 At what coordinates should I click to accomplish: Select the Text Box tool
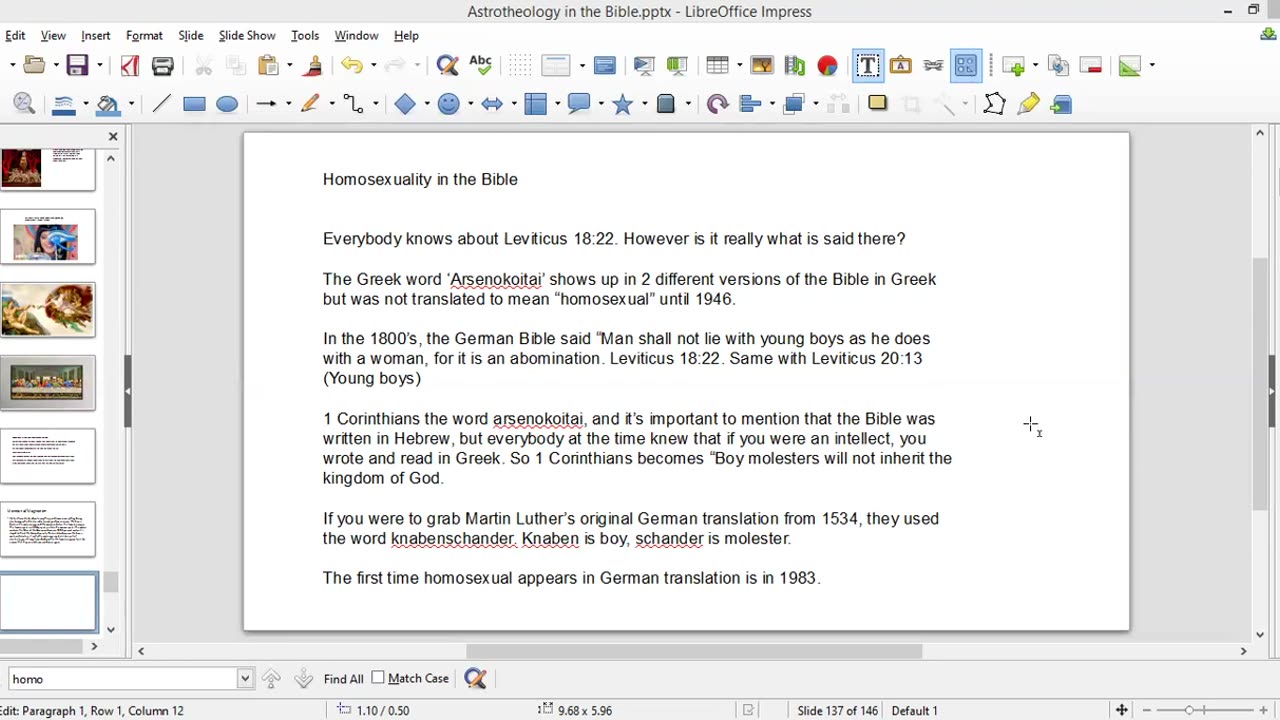pos(867,66)
